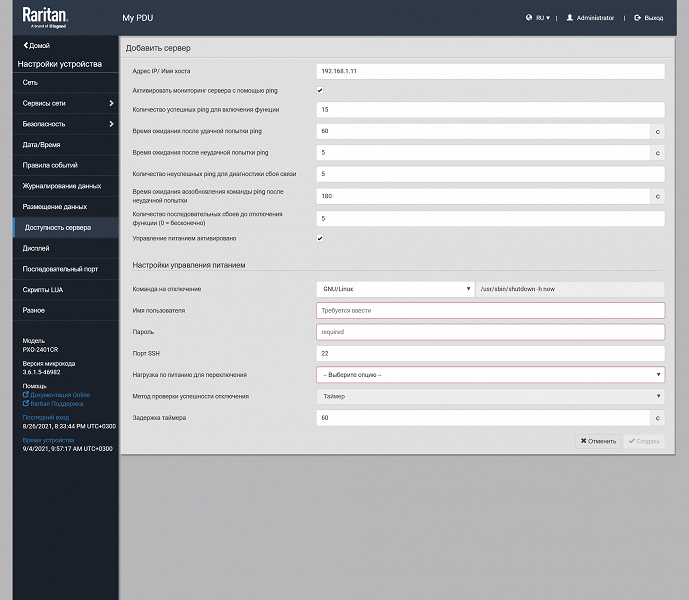
Task: Click the Имя пользователя input field
Action: 490,310
